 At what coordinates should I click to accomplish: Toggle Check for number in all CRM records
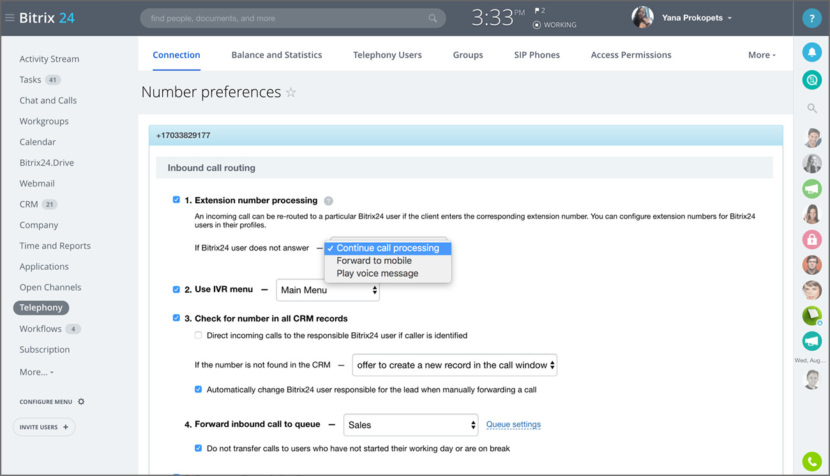[x=176, y=318]
